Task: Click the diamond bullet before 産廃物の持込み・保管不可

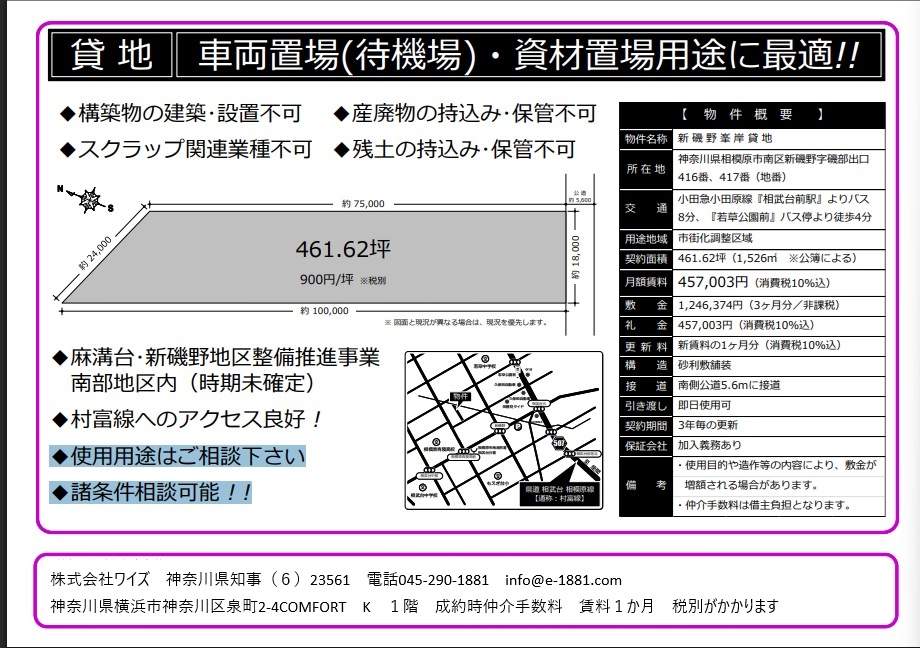Action: [x=341, y=114]
